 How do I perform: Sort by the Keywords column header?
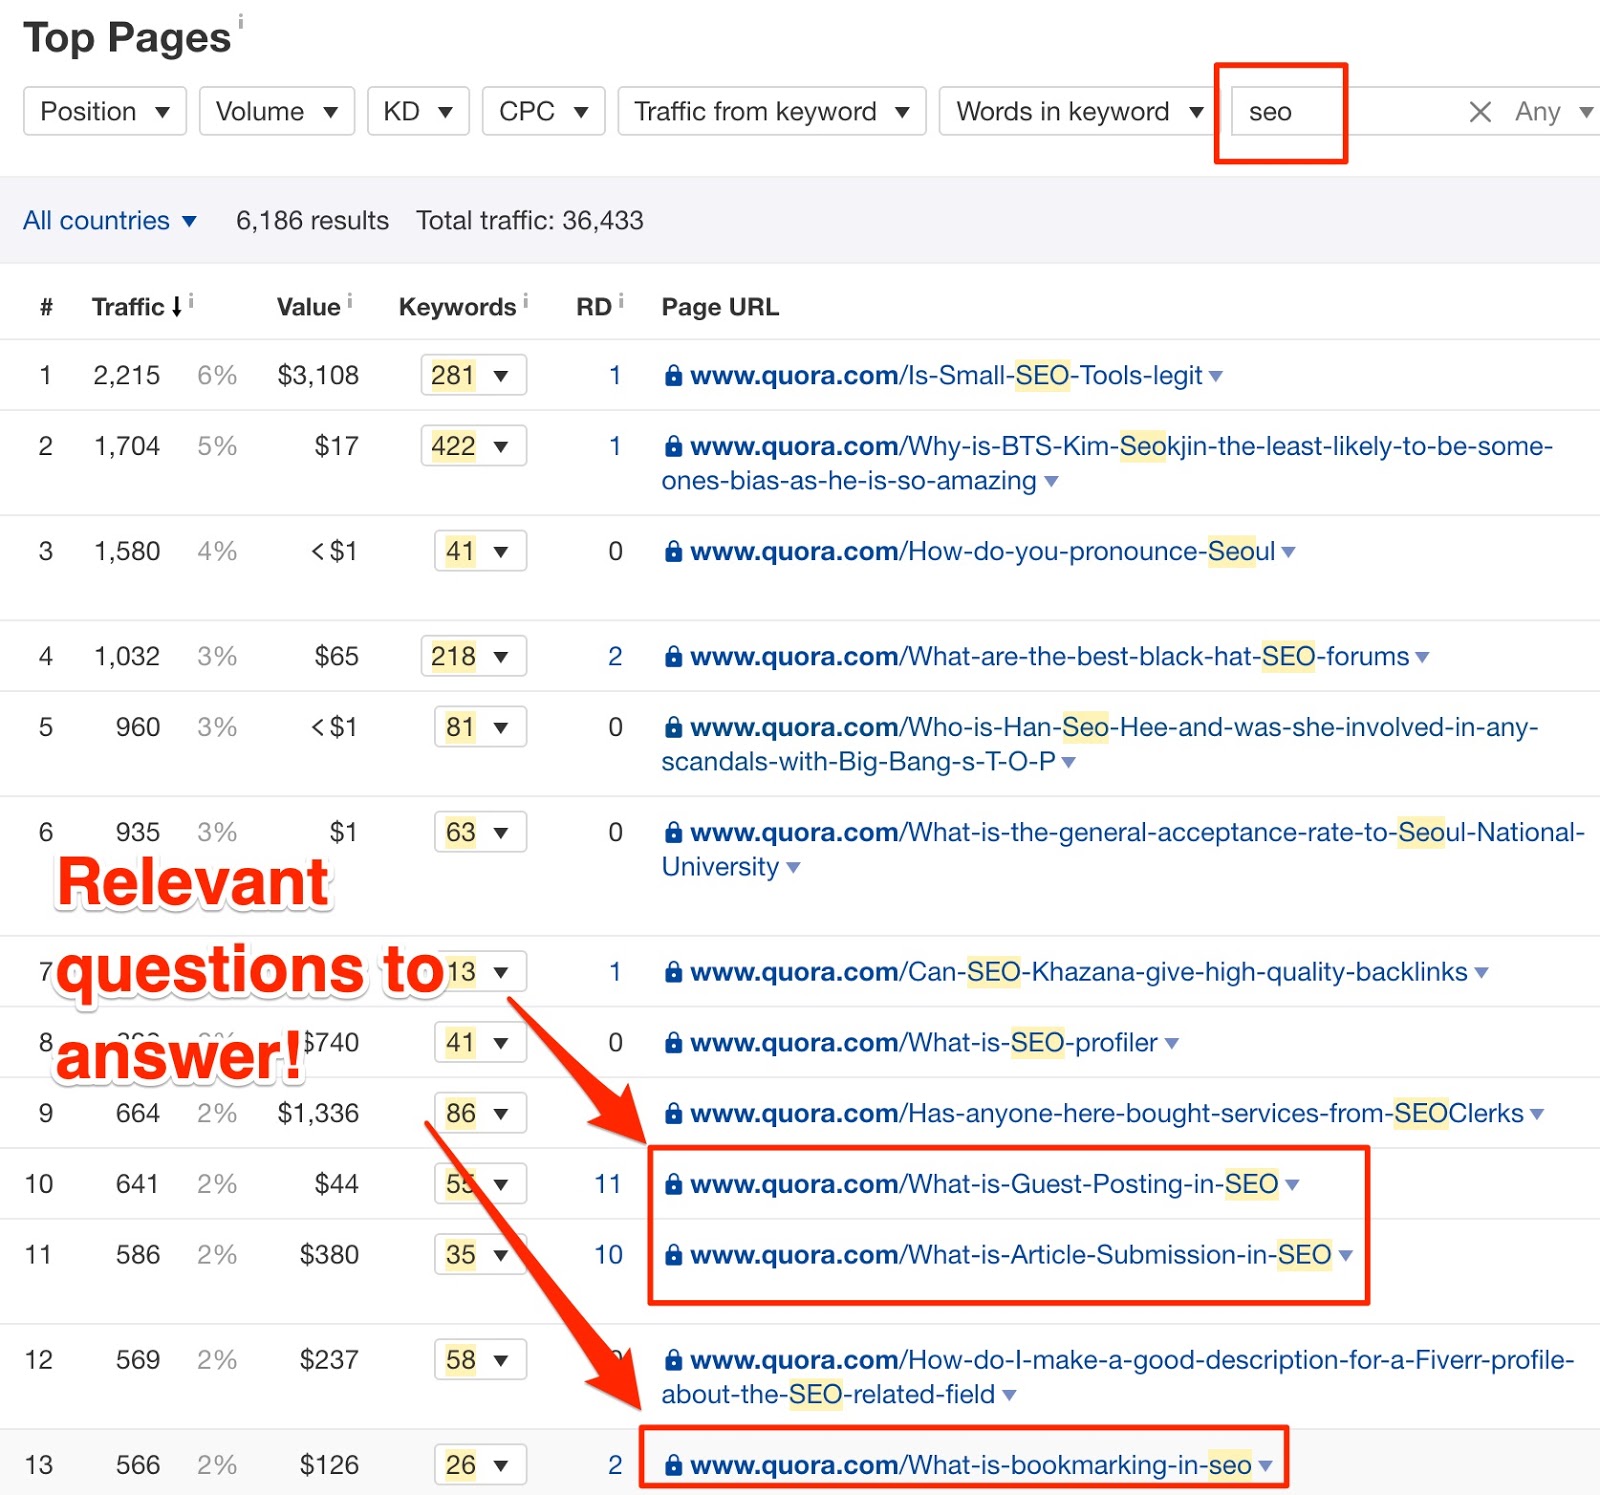tap(457, 307)
